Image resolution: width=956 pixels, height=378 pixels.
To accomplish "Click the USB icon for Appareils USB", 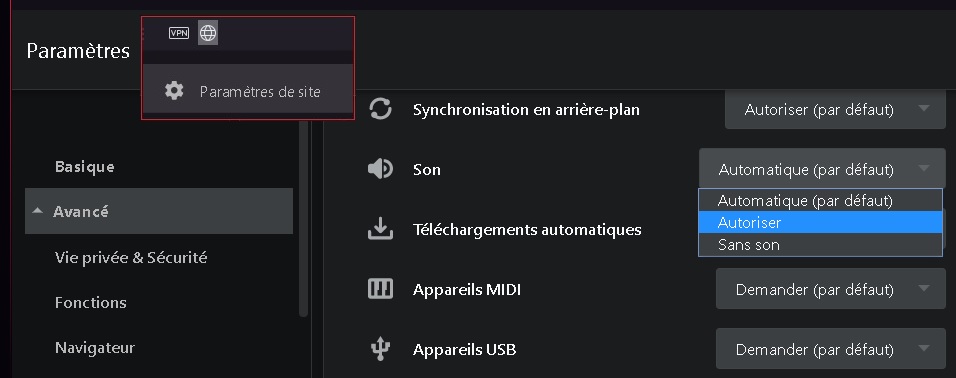I will (x=380, y=349).
